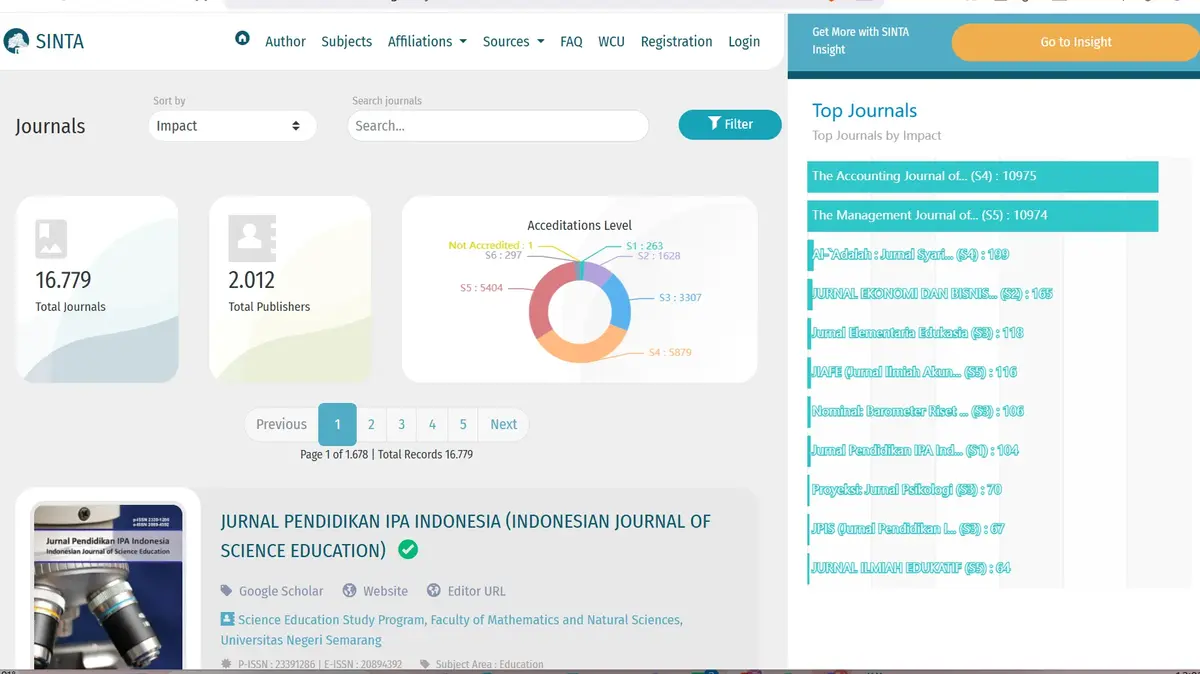Viewport: 1200px width, 674px height.
Task: Click the Go to Insight button
Action: 1075,42
